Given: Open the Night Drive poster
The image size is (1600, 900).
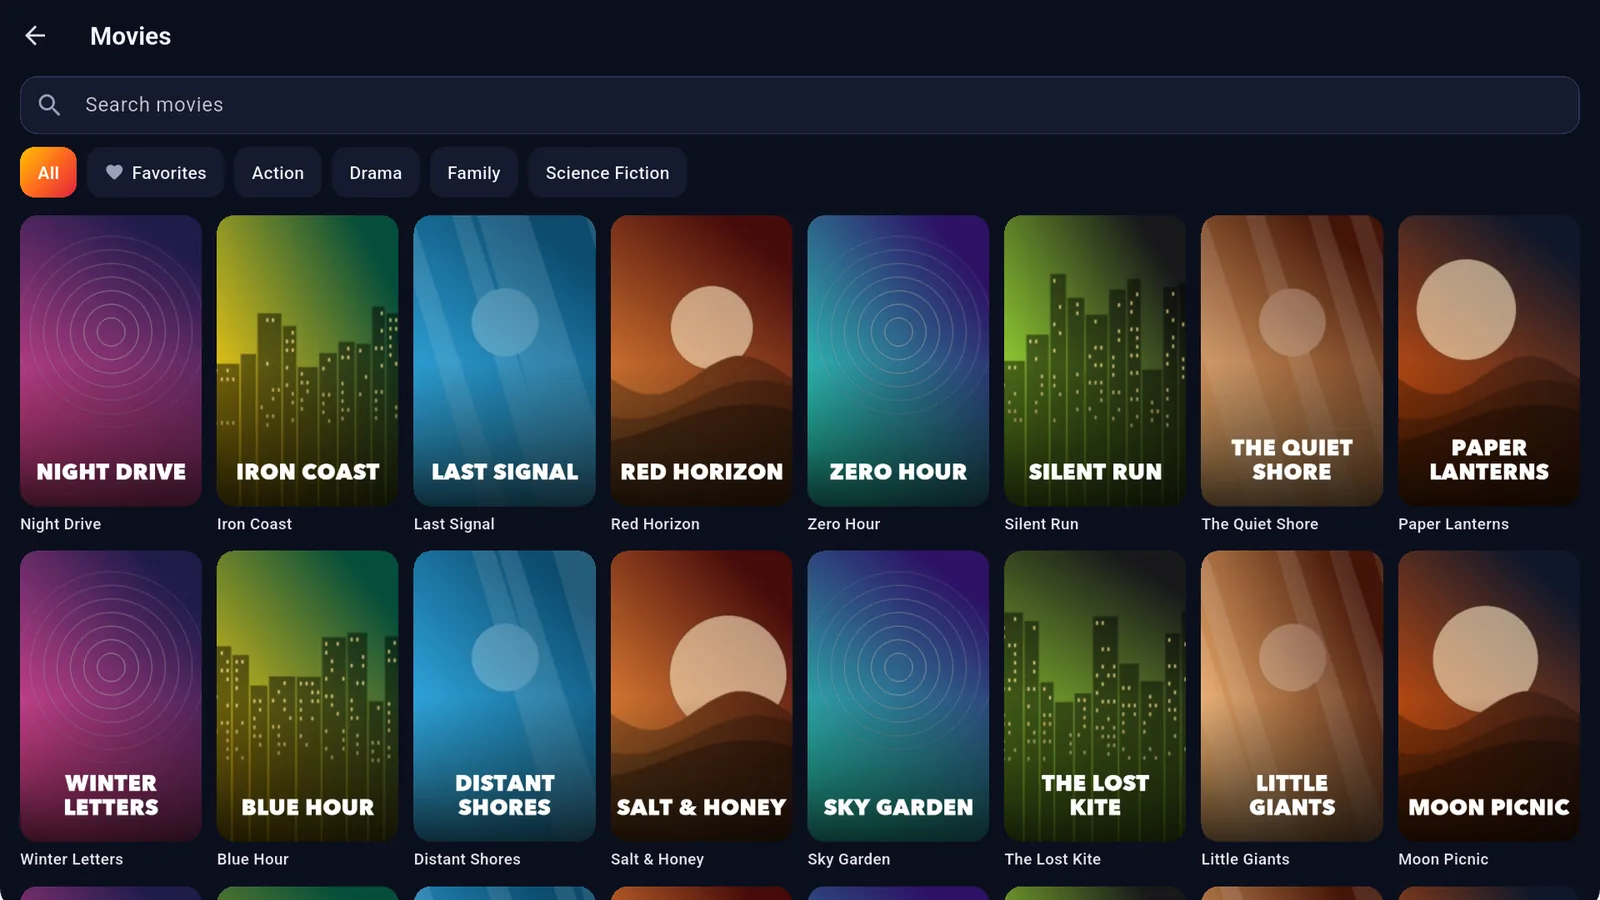Looking at the screenshot, I should (111, 361).
